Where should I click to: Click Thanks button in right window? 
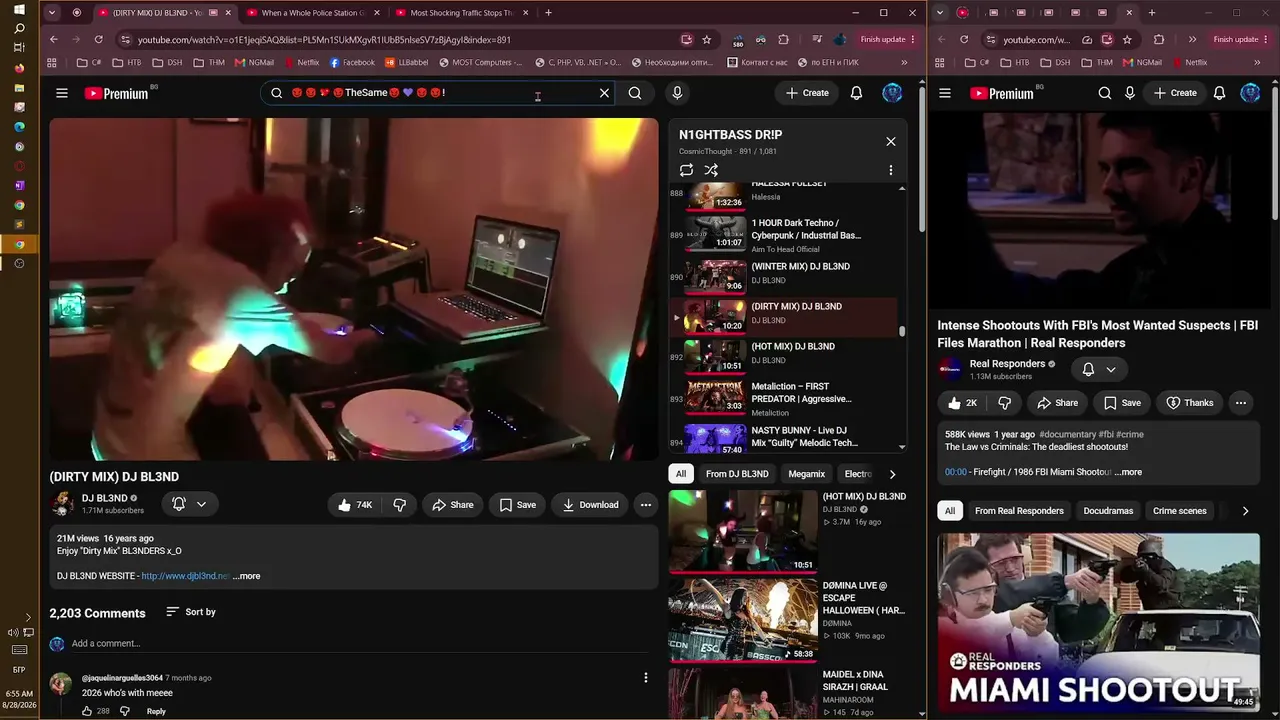(1189, 403)
